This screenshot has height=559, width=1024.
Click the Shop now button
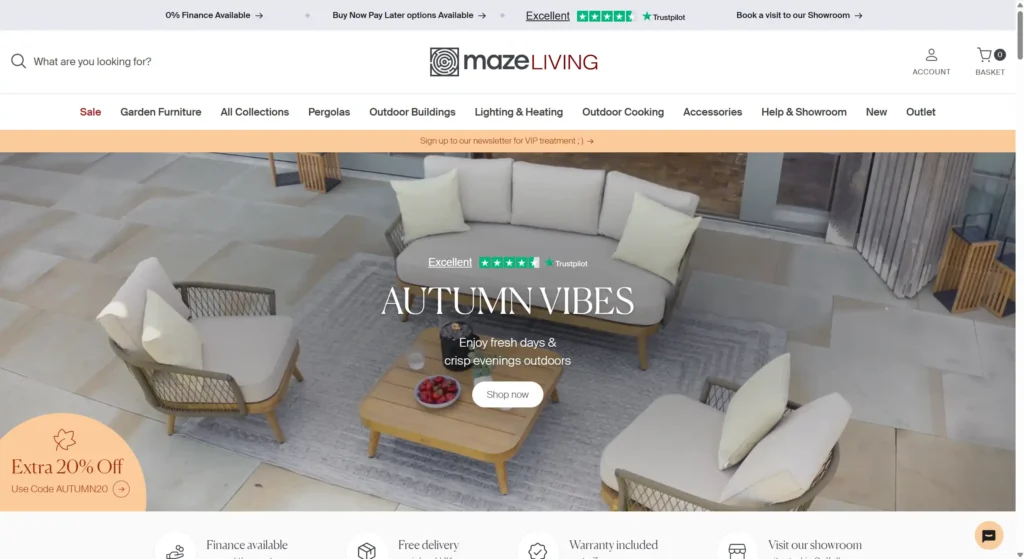[507, 394]
